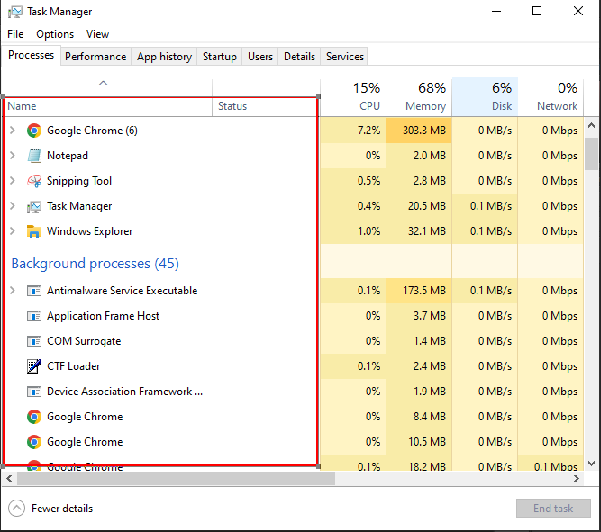The width and height of the screenshot is (601, 532).
Task: Click the End task button
Action: pos(553,508)
